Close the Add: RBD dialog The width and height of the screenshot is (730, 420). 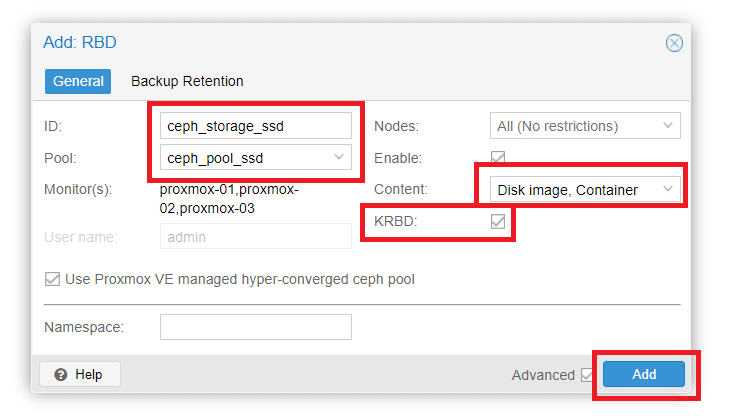[674, 43]
